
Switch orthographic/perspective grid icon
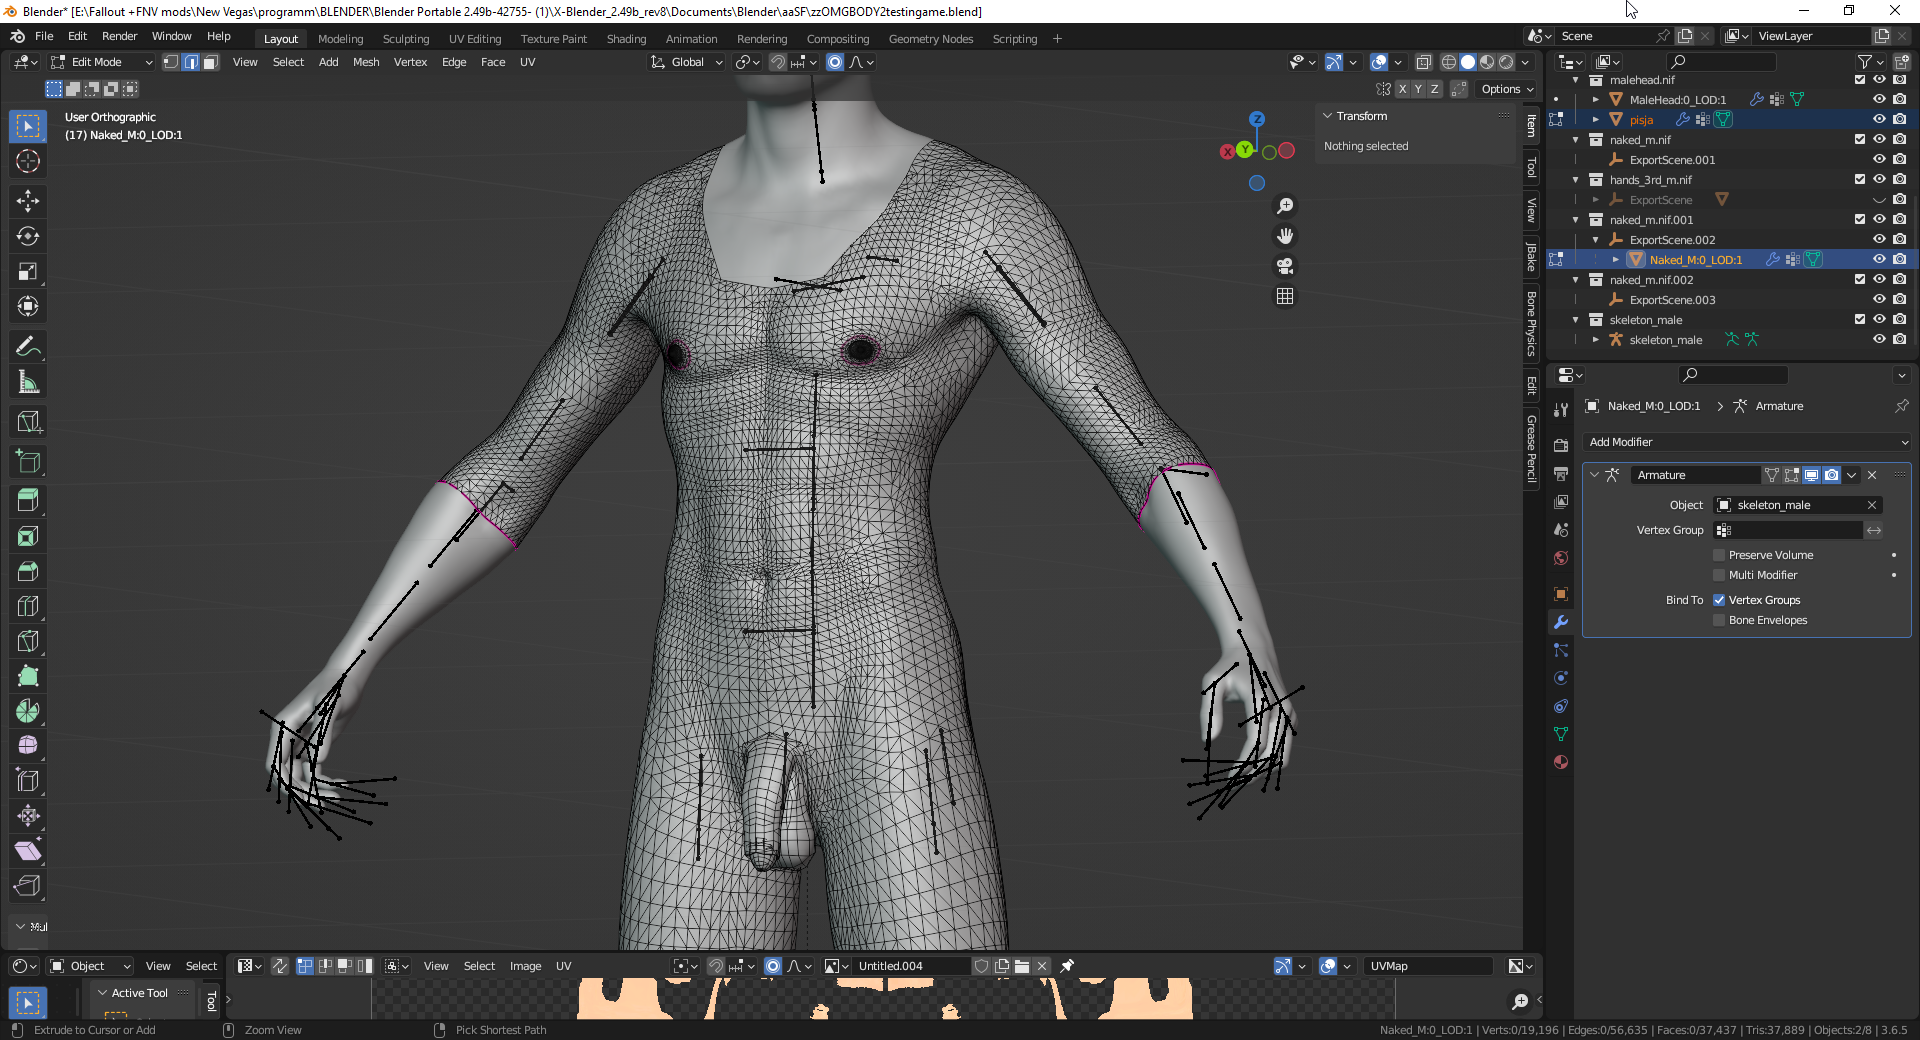1285,296
